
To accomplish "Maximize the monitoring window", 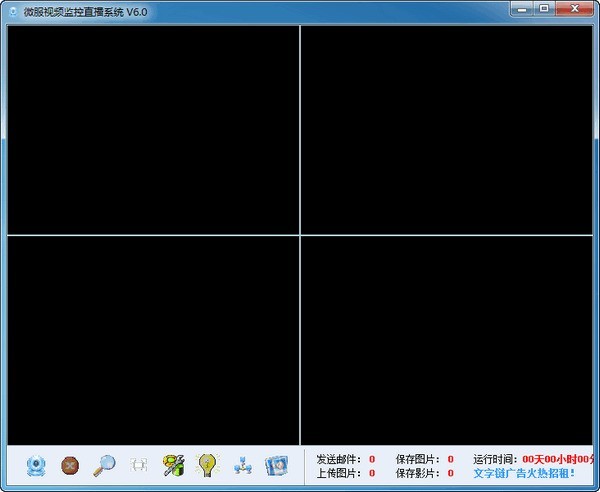I will click(x=545, y=8).
